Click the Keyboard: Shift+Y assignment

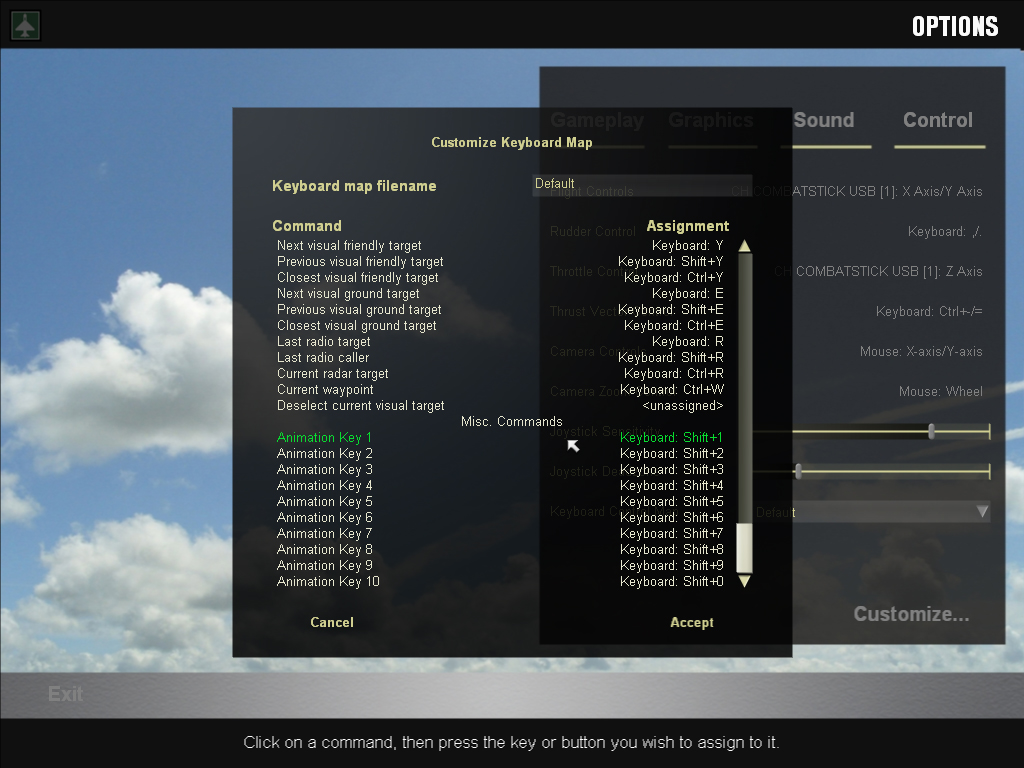(671, 262)
